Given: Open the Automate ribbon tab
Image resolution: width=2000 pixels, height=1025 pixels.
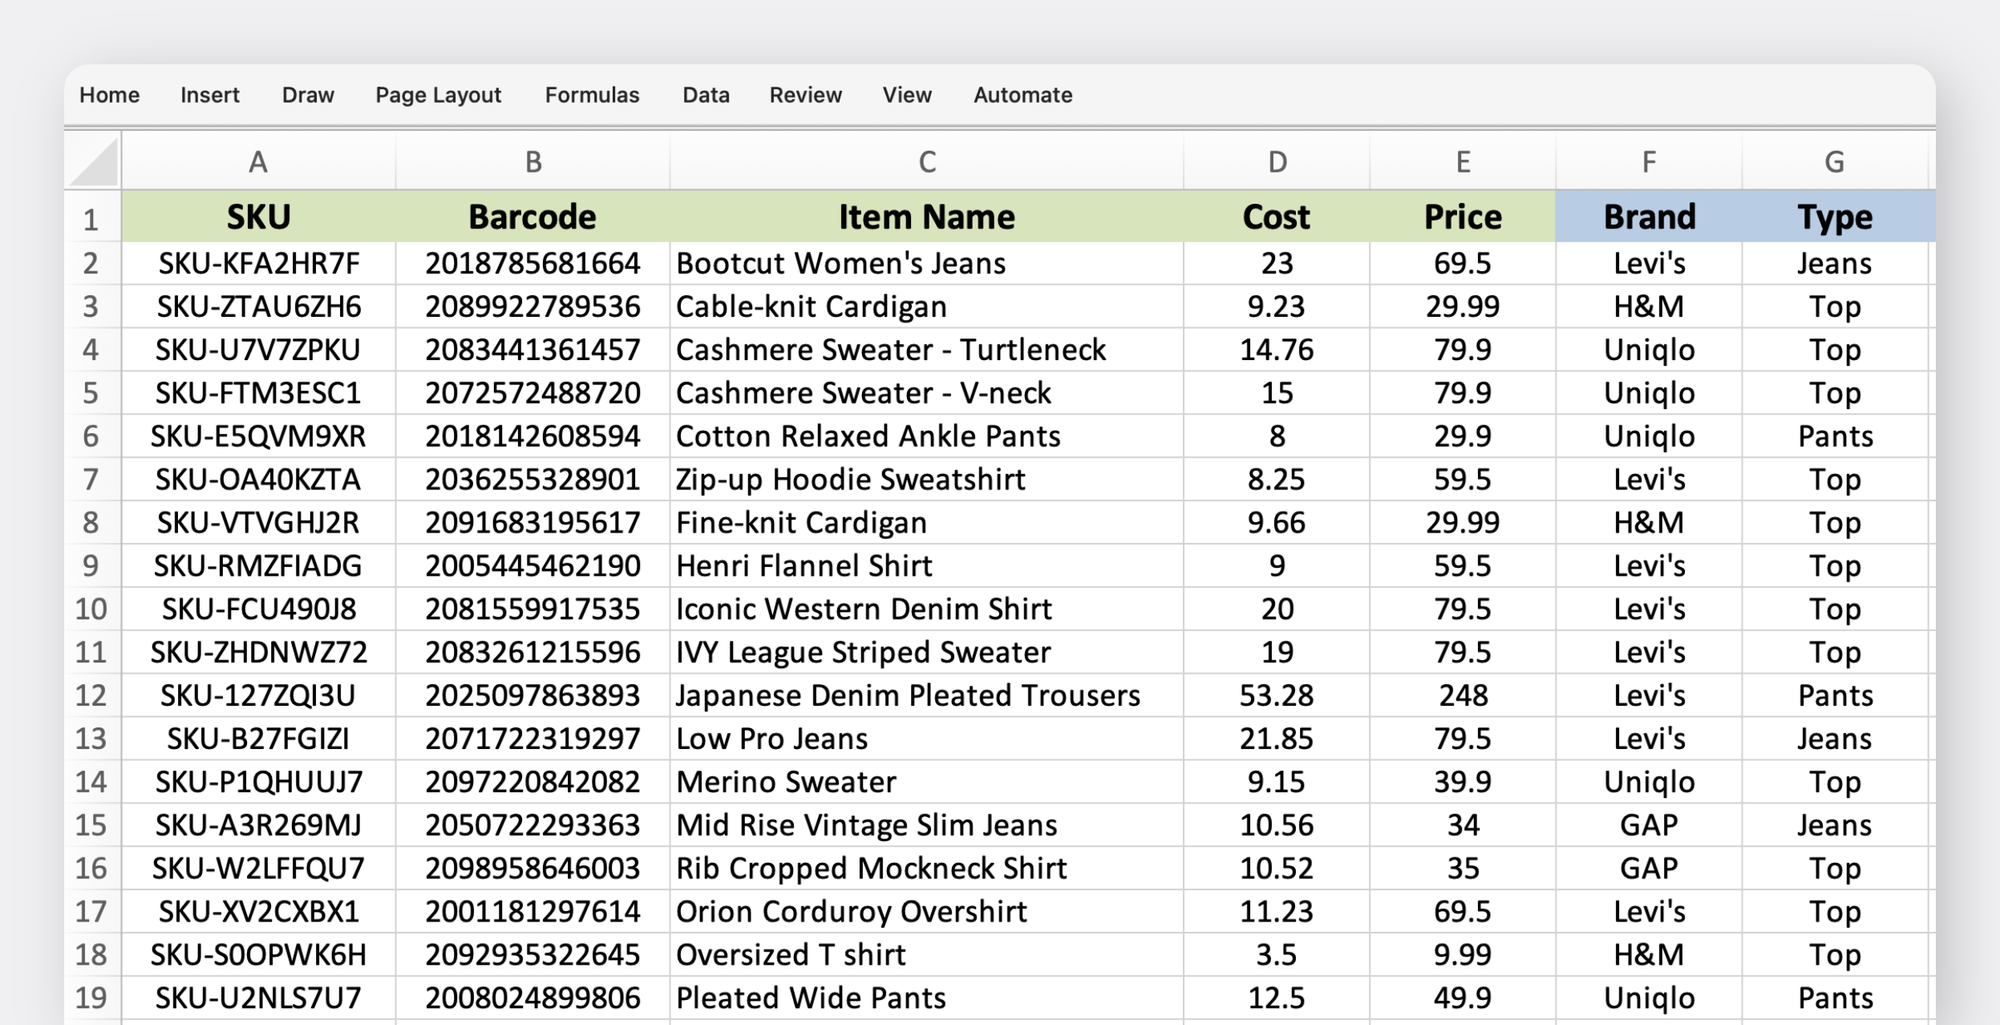Looking at the screenshot, I should point(1022,95).
